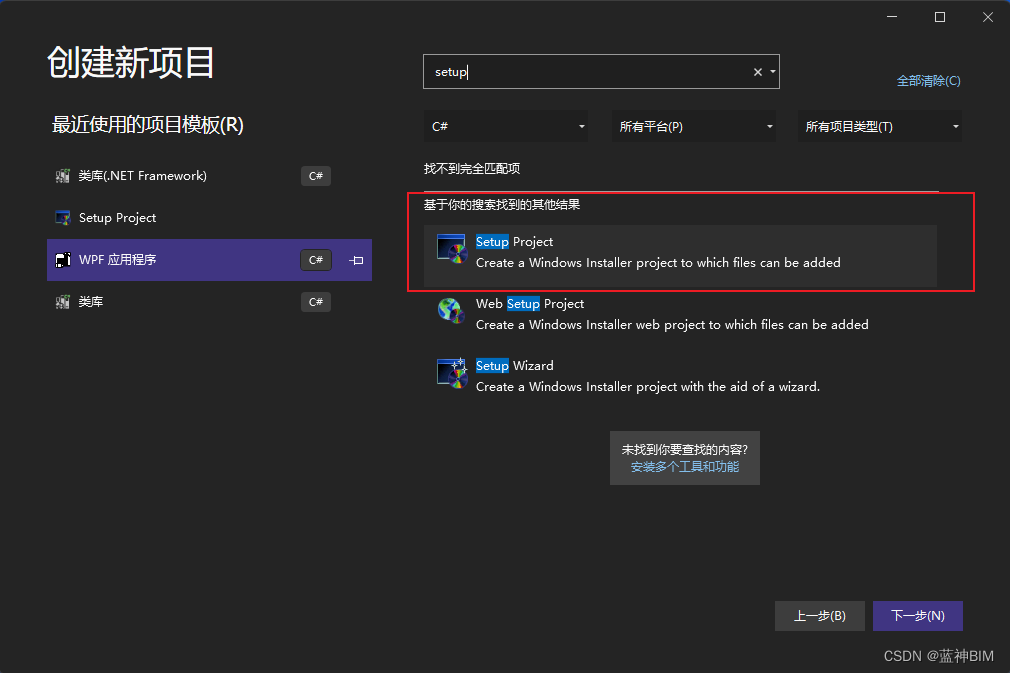Click the 类库(.NET Framework) template icon
Viewport: 1010px width, 673px height.
(x=63, y=175)
